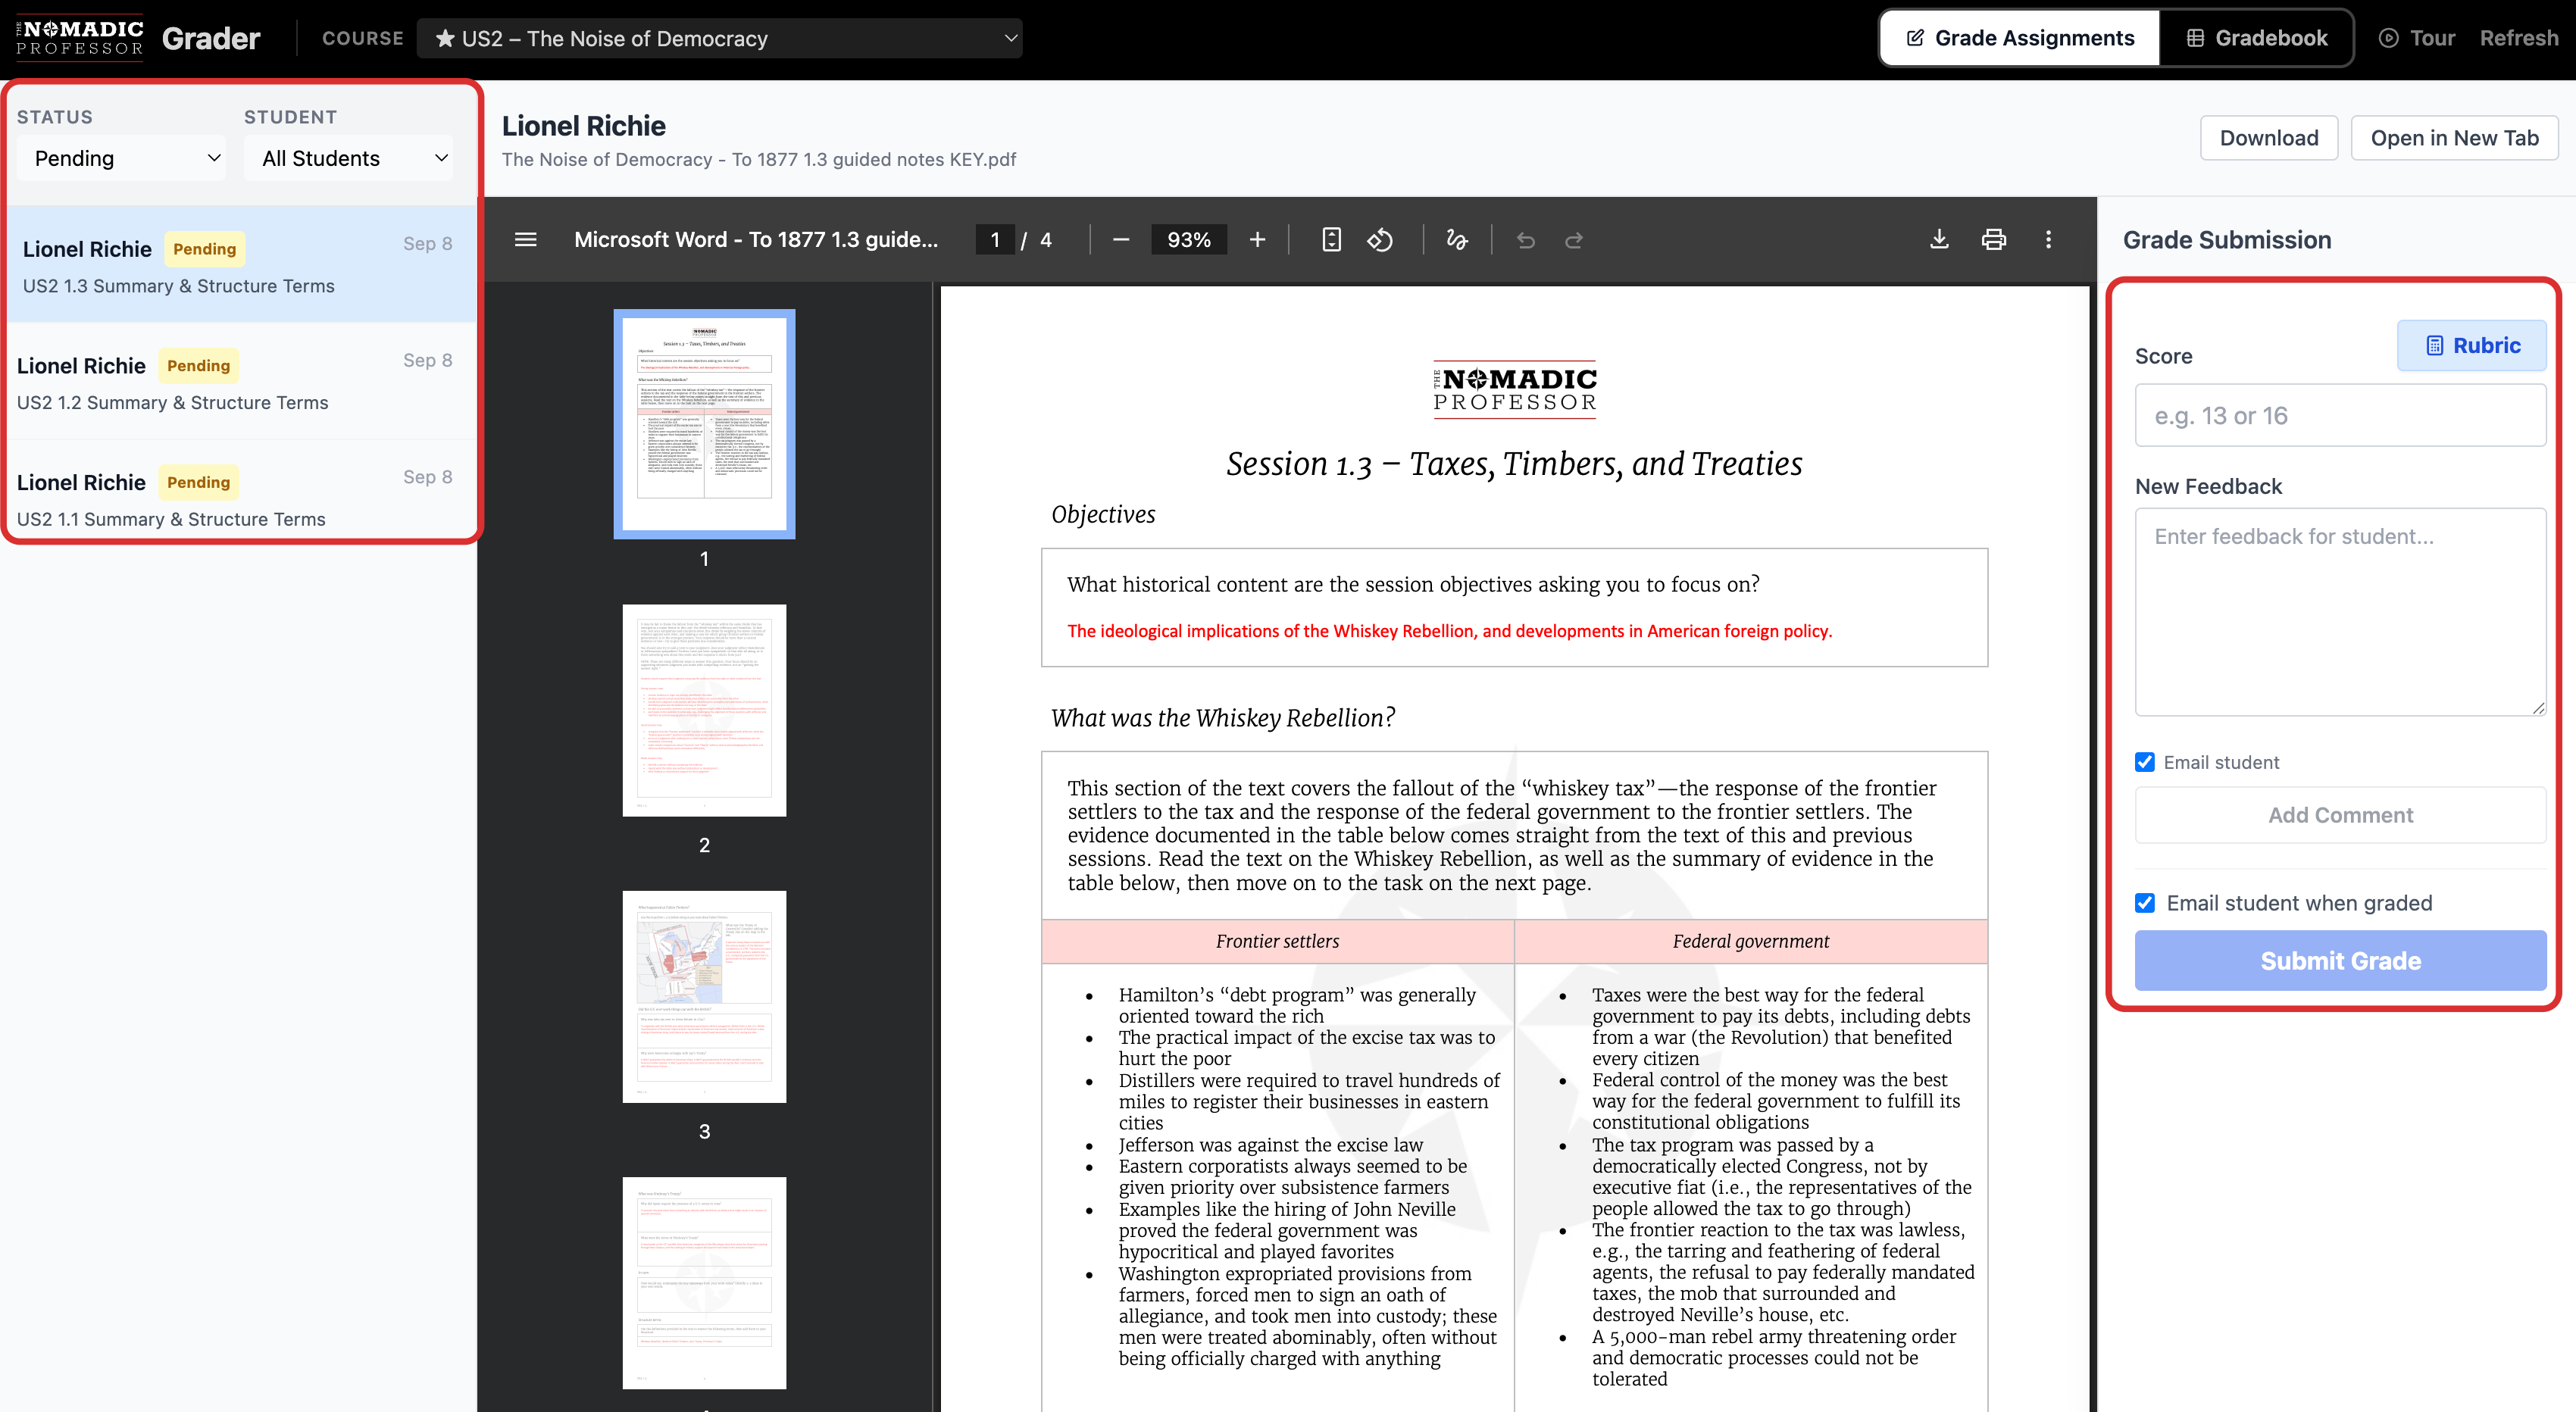The height and width of the screenshot is (1412, 2576).
Task: Open page 1 thumbnail
Action: (x=704, y=424)
